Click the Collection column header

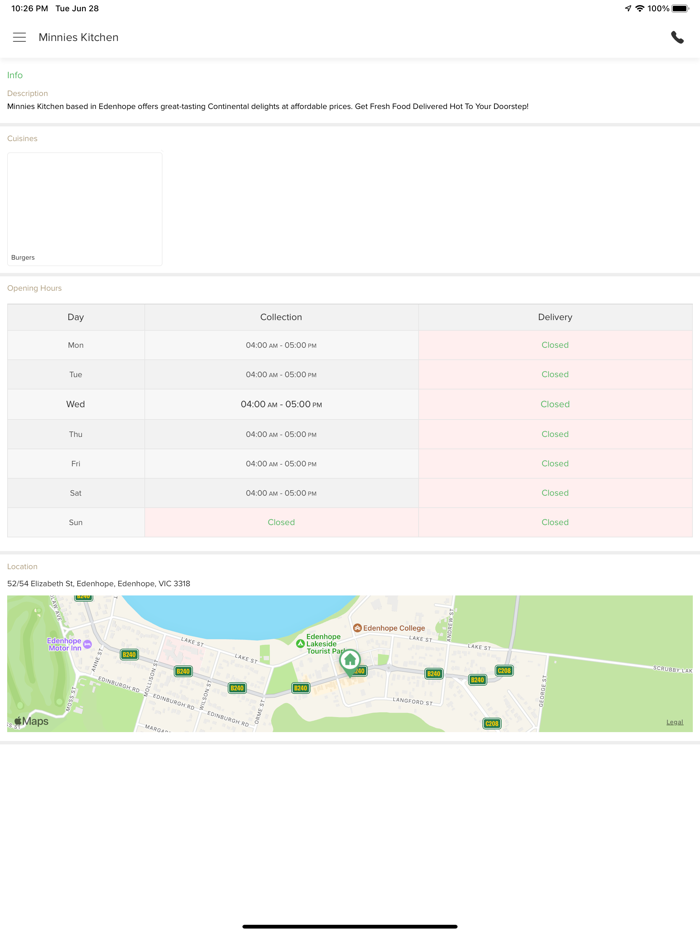click(281, 317)
